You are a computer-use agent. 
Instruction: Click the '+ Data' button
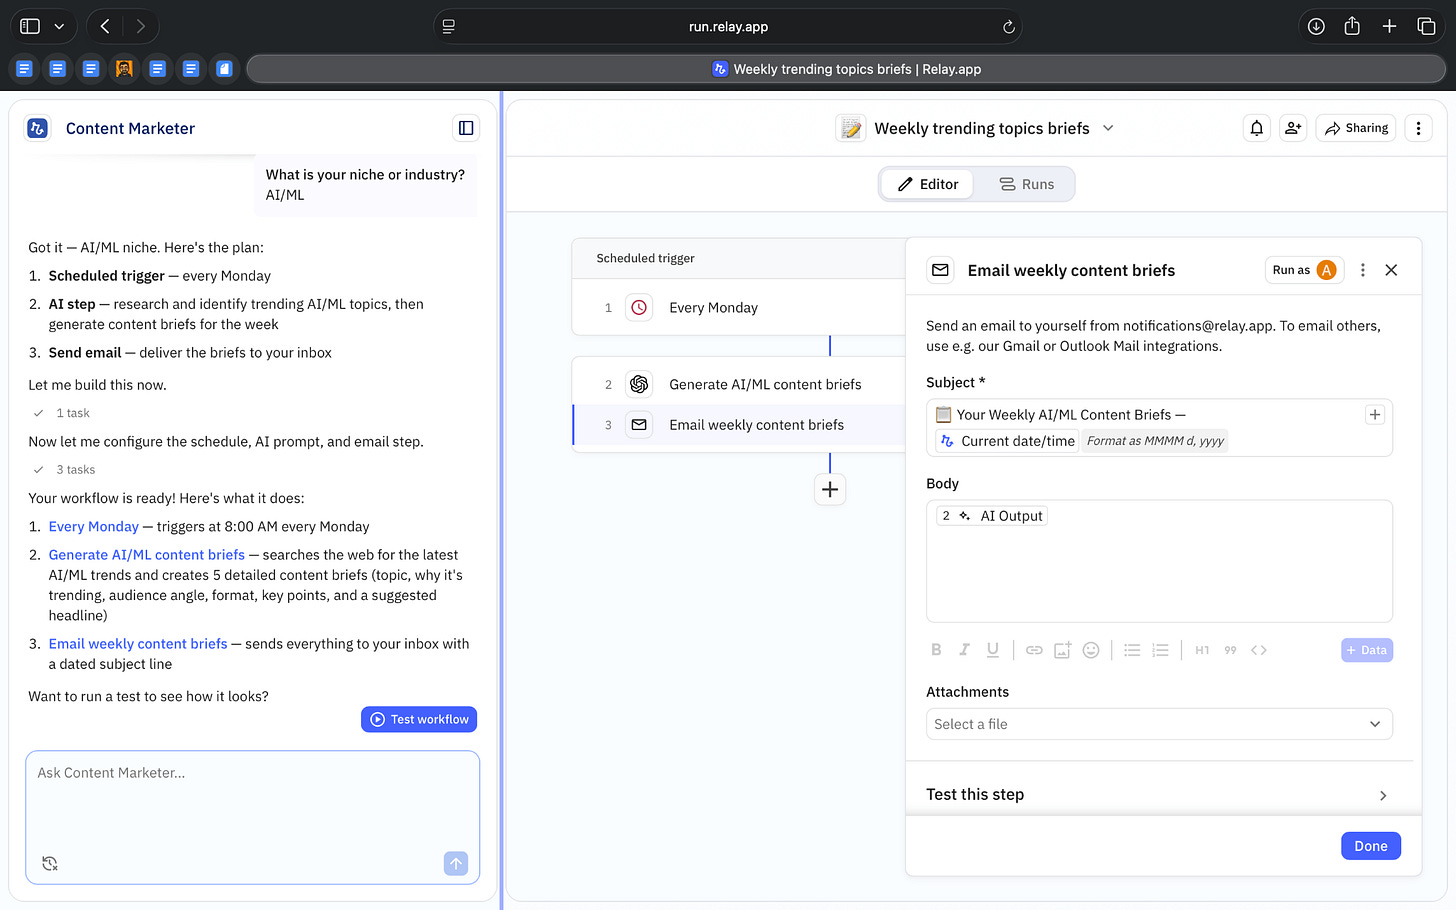coord(1367,650)
